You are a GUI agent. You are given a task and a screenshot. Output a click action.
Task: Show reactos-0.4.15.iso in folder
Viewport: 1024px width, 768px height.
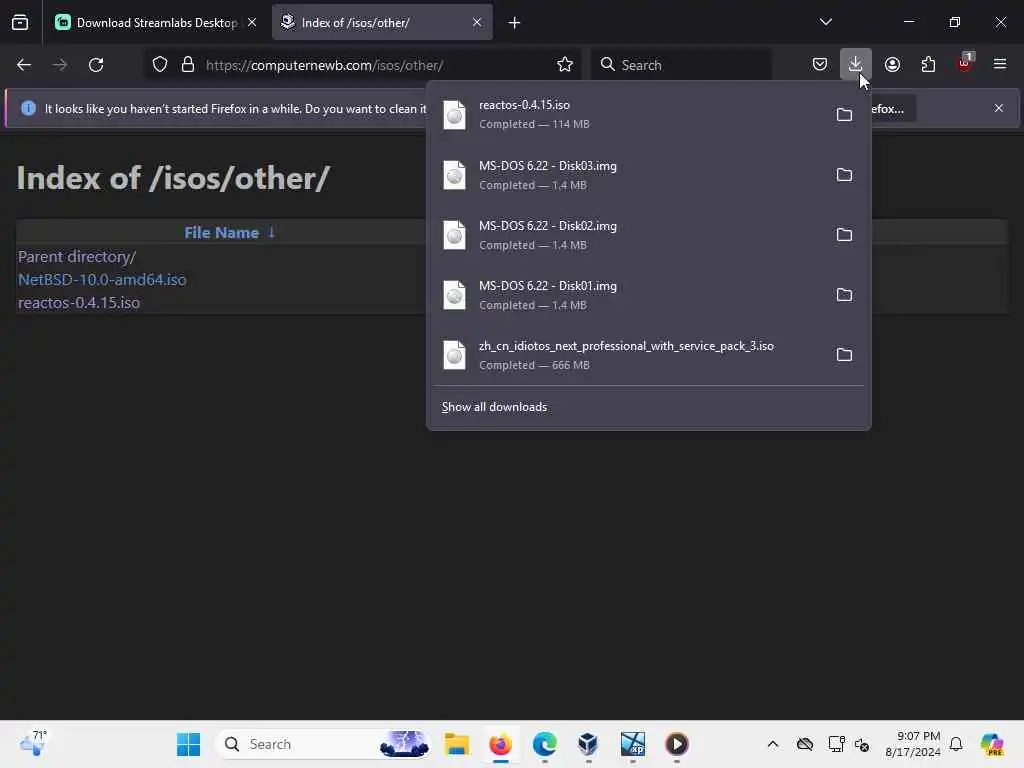click(844, 115)
